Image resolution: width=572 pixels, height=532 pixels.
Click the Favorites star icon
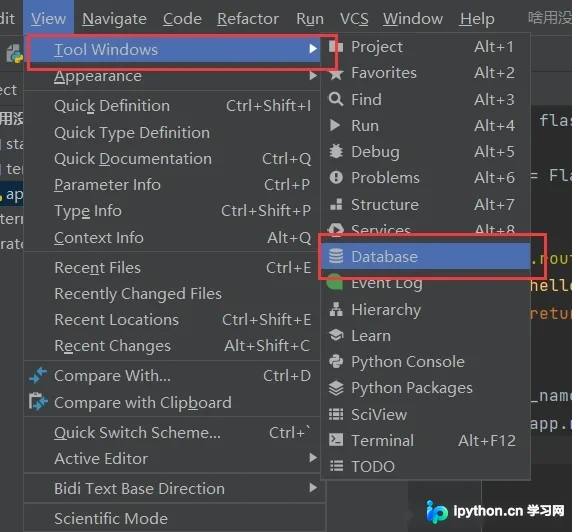coord(336,74)
